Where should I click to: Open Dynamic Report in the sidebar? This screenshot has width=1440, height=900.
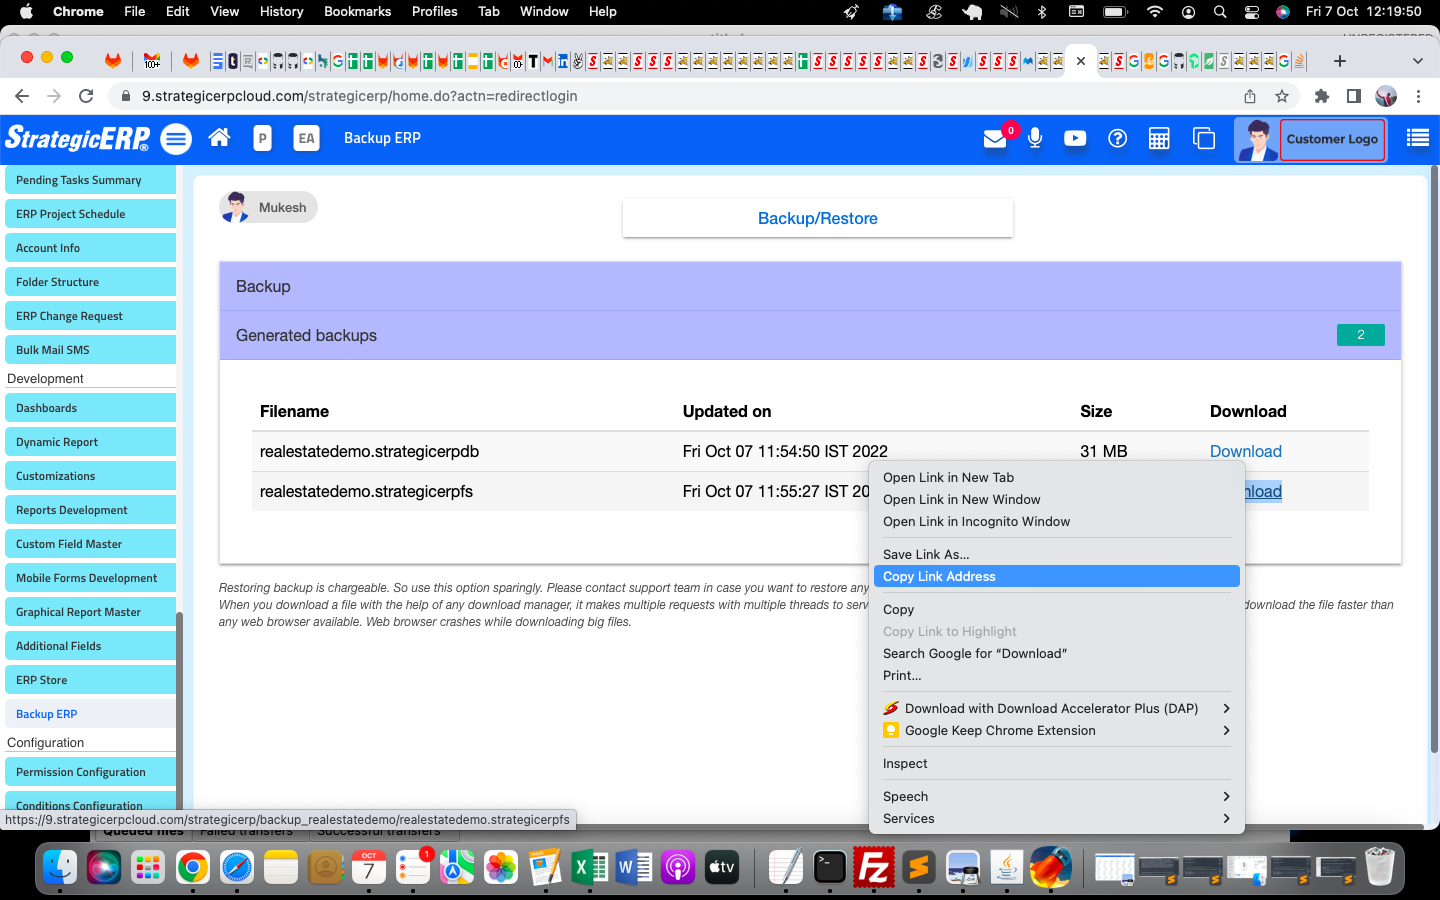point(90,442)
